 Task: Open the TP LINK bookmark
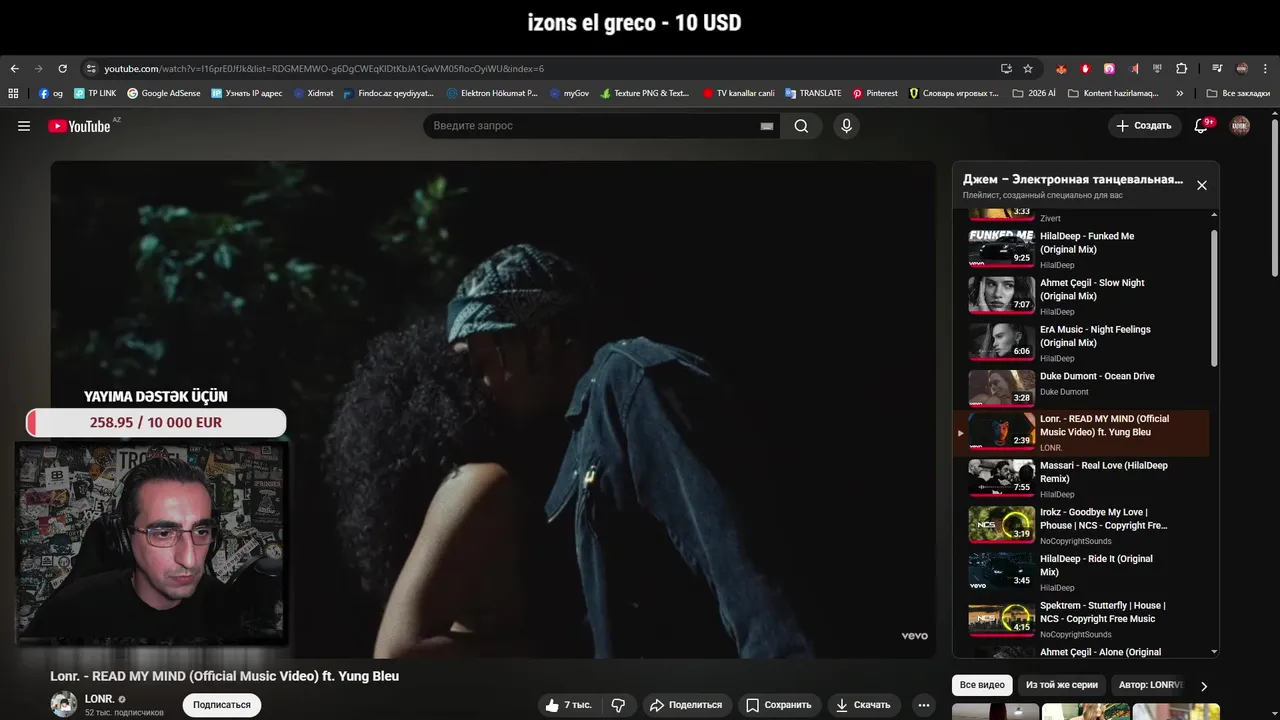pyautogui.click(x=94, y=93)
